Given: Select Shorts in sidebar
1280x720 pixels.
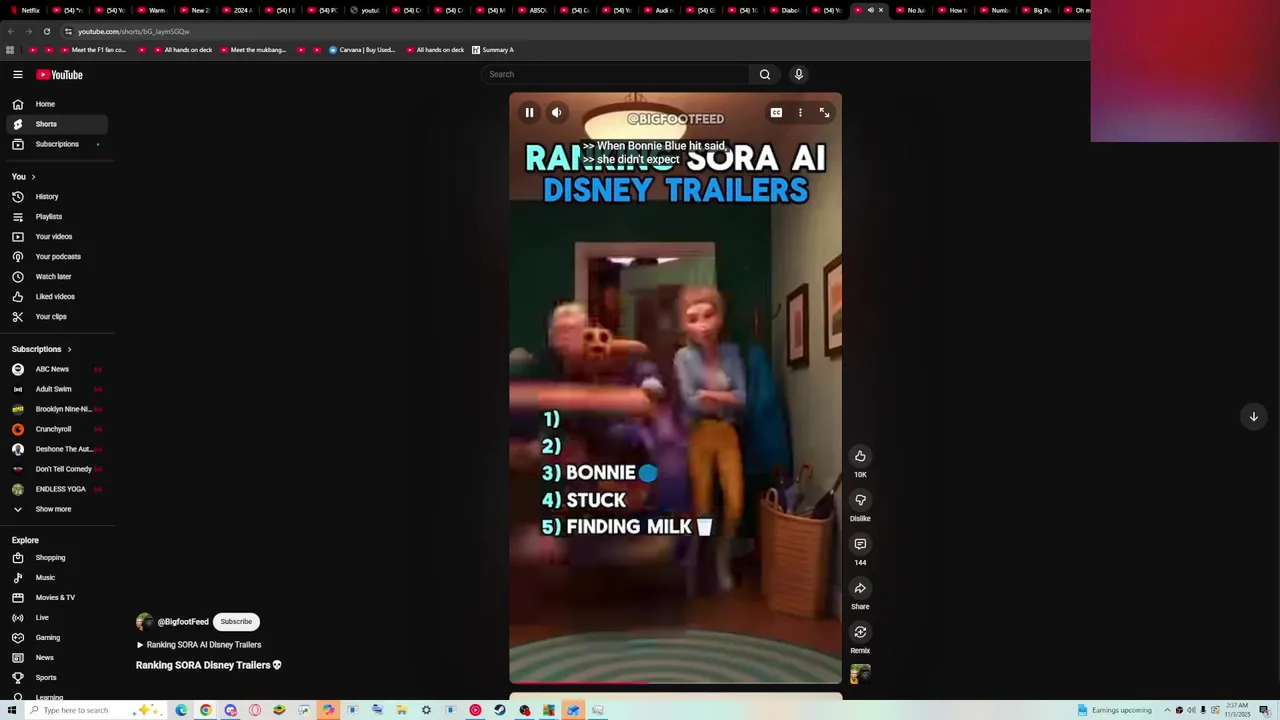Looking at the screenshot, I should [x=57, y=124].
